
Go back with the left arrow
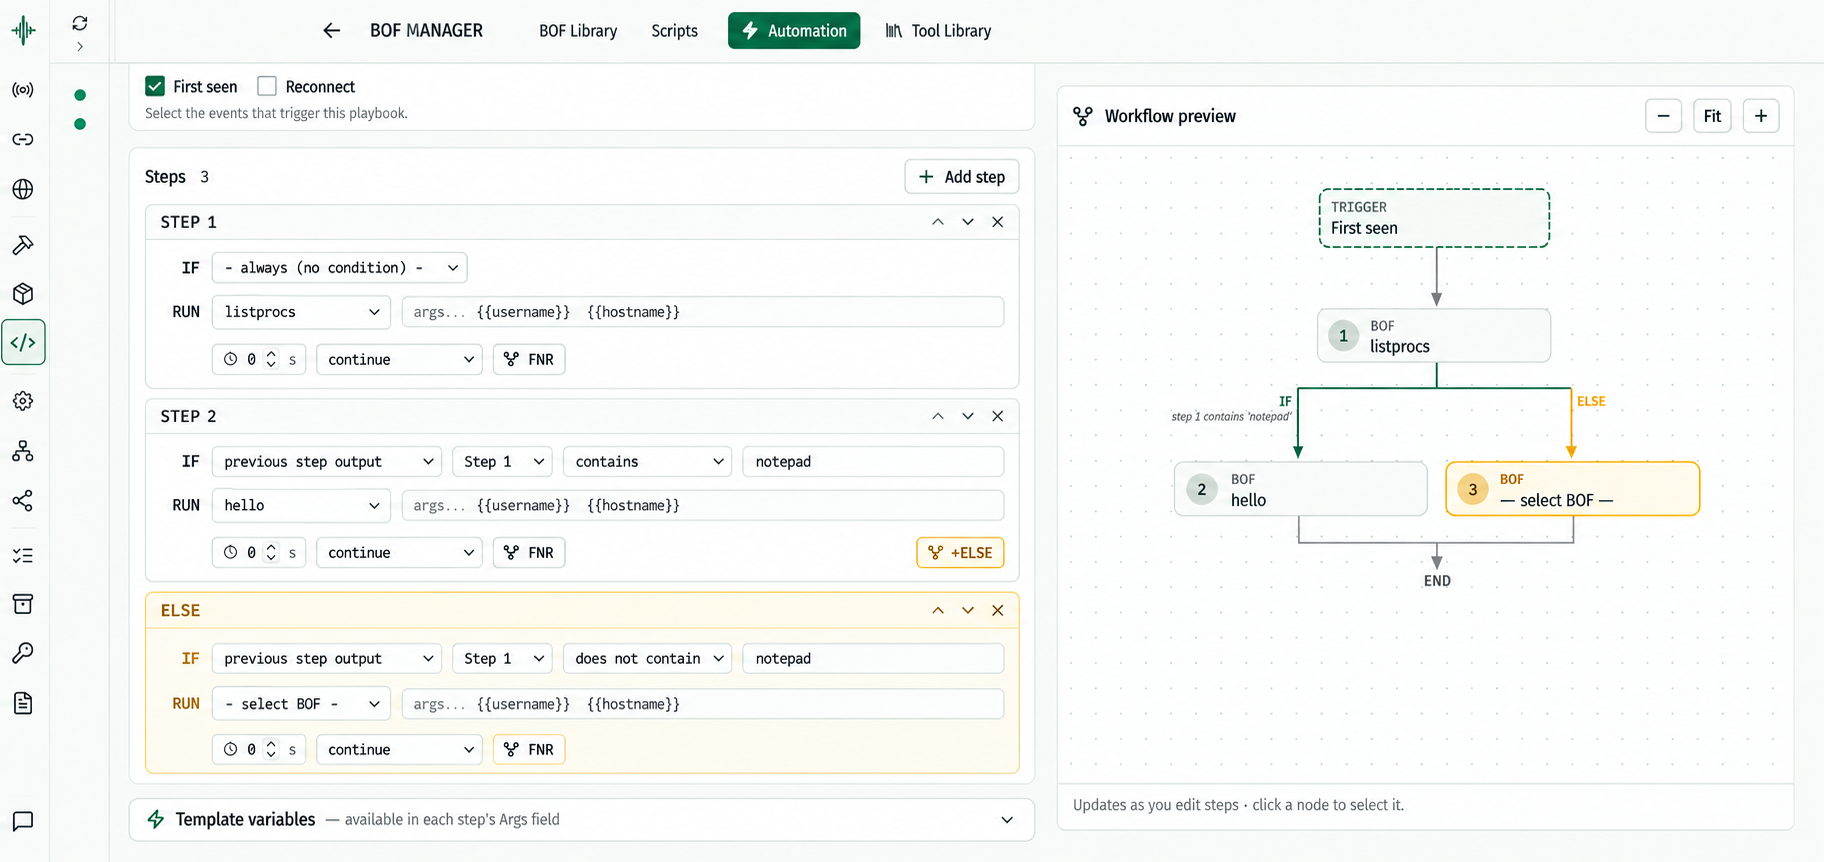click(x=332, y=31)
